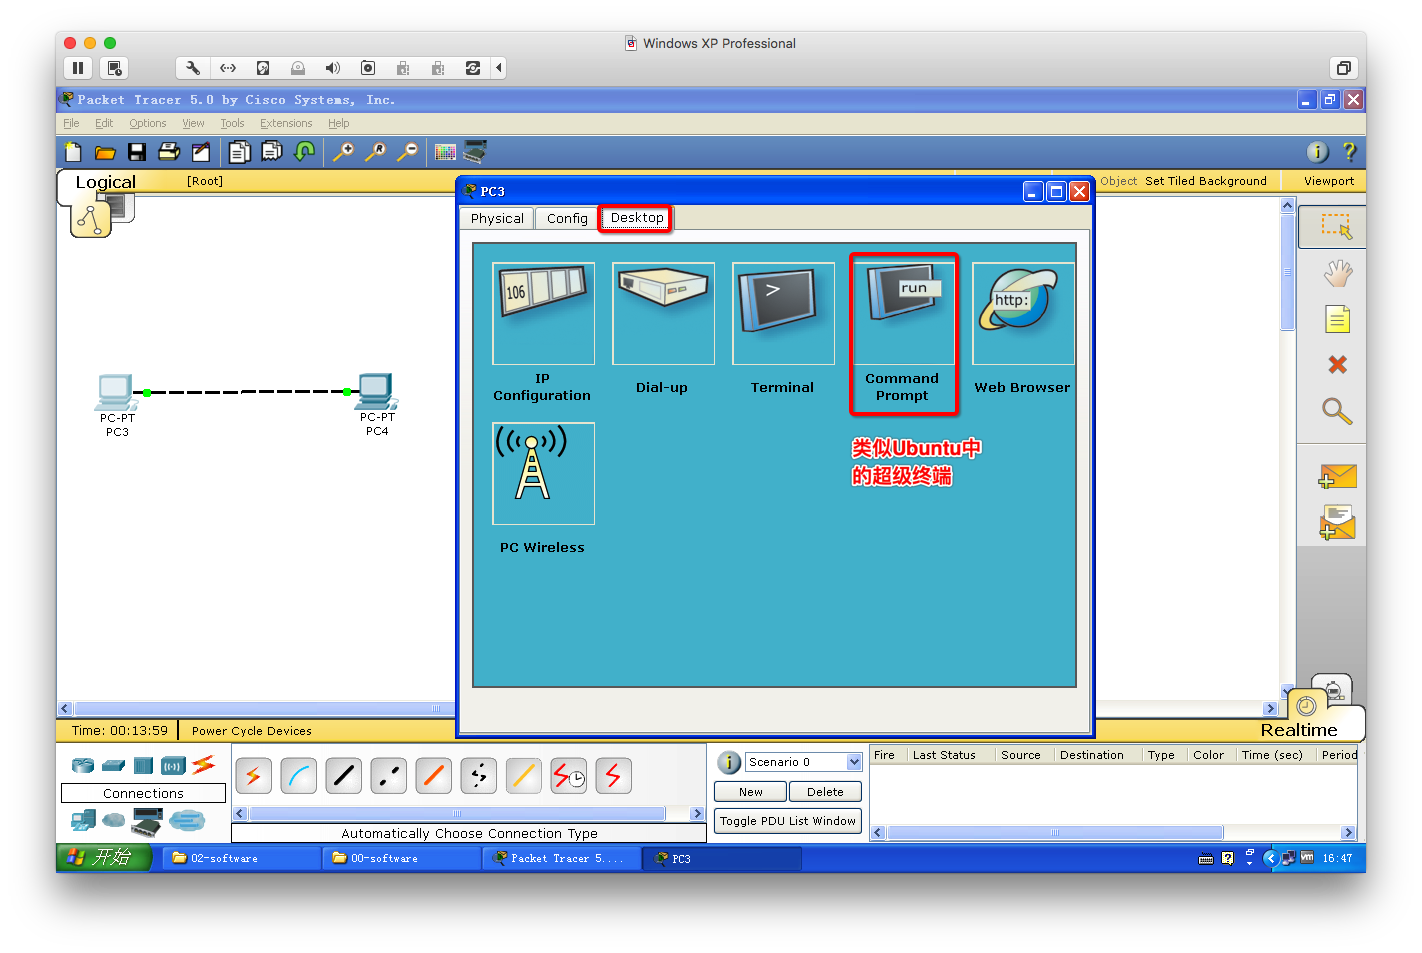Select the Place Note tool

(x=1337, y=320)
